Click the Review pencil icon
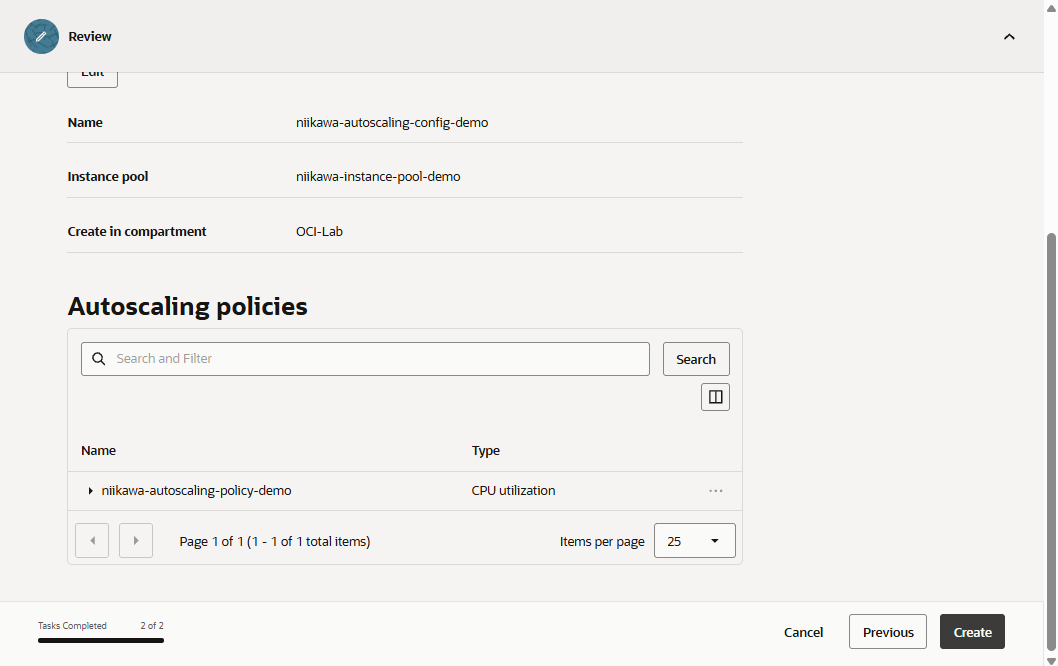The width and height of the screenshot is (1058, 666). (41, 36)
